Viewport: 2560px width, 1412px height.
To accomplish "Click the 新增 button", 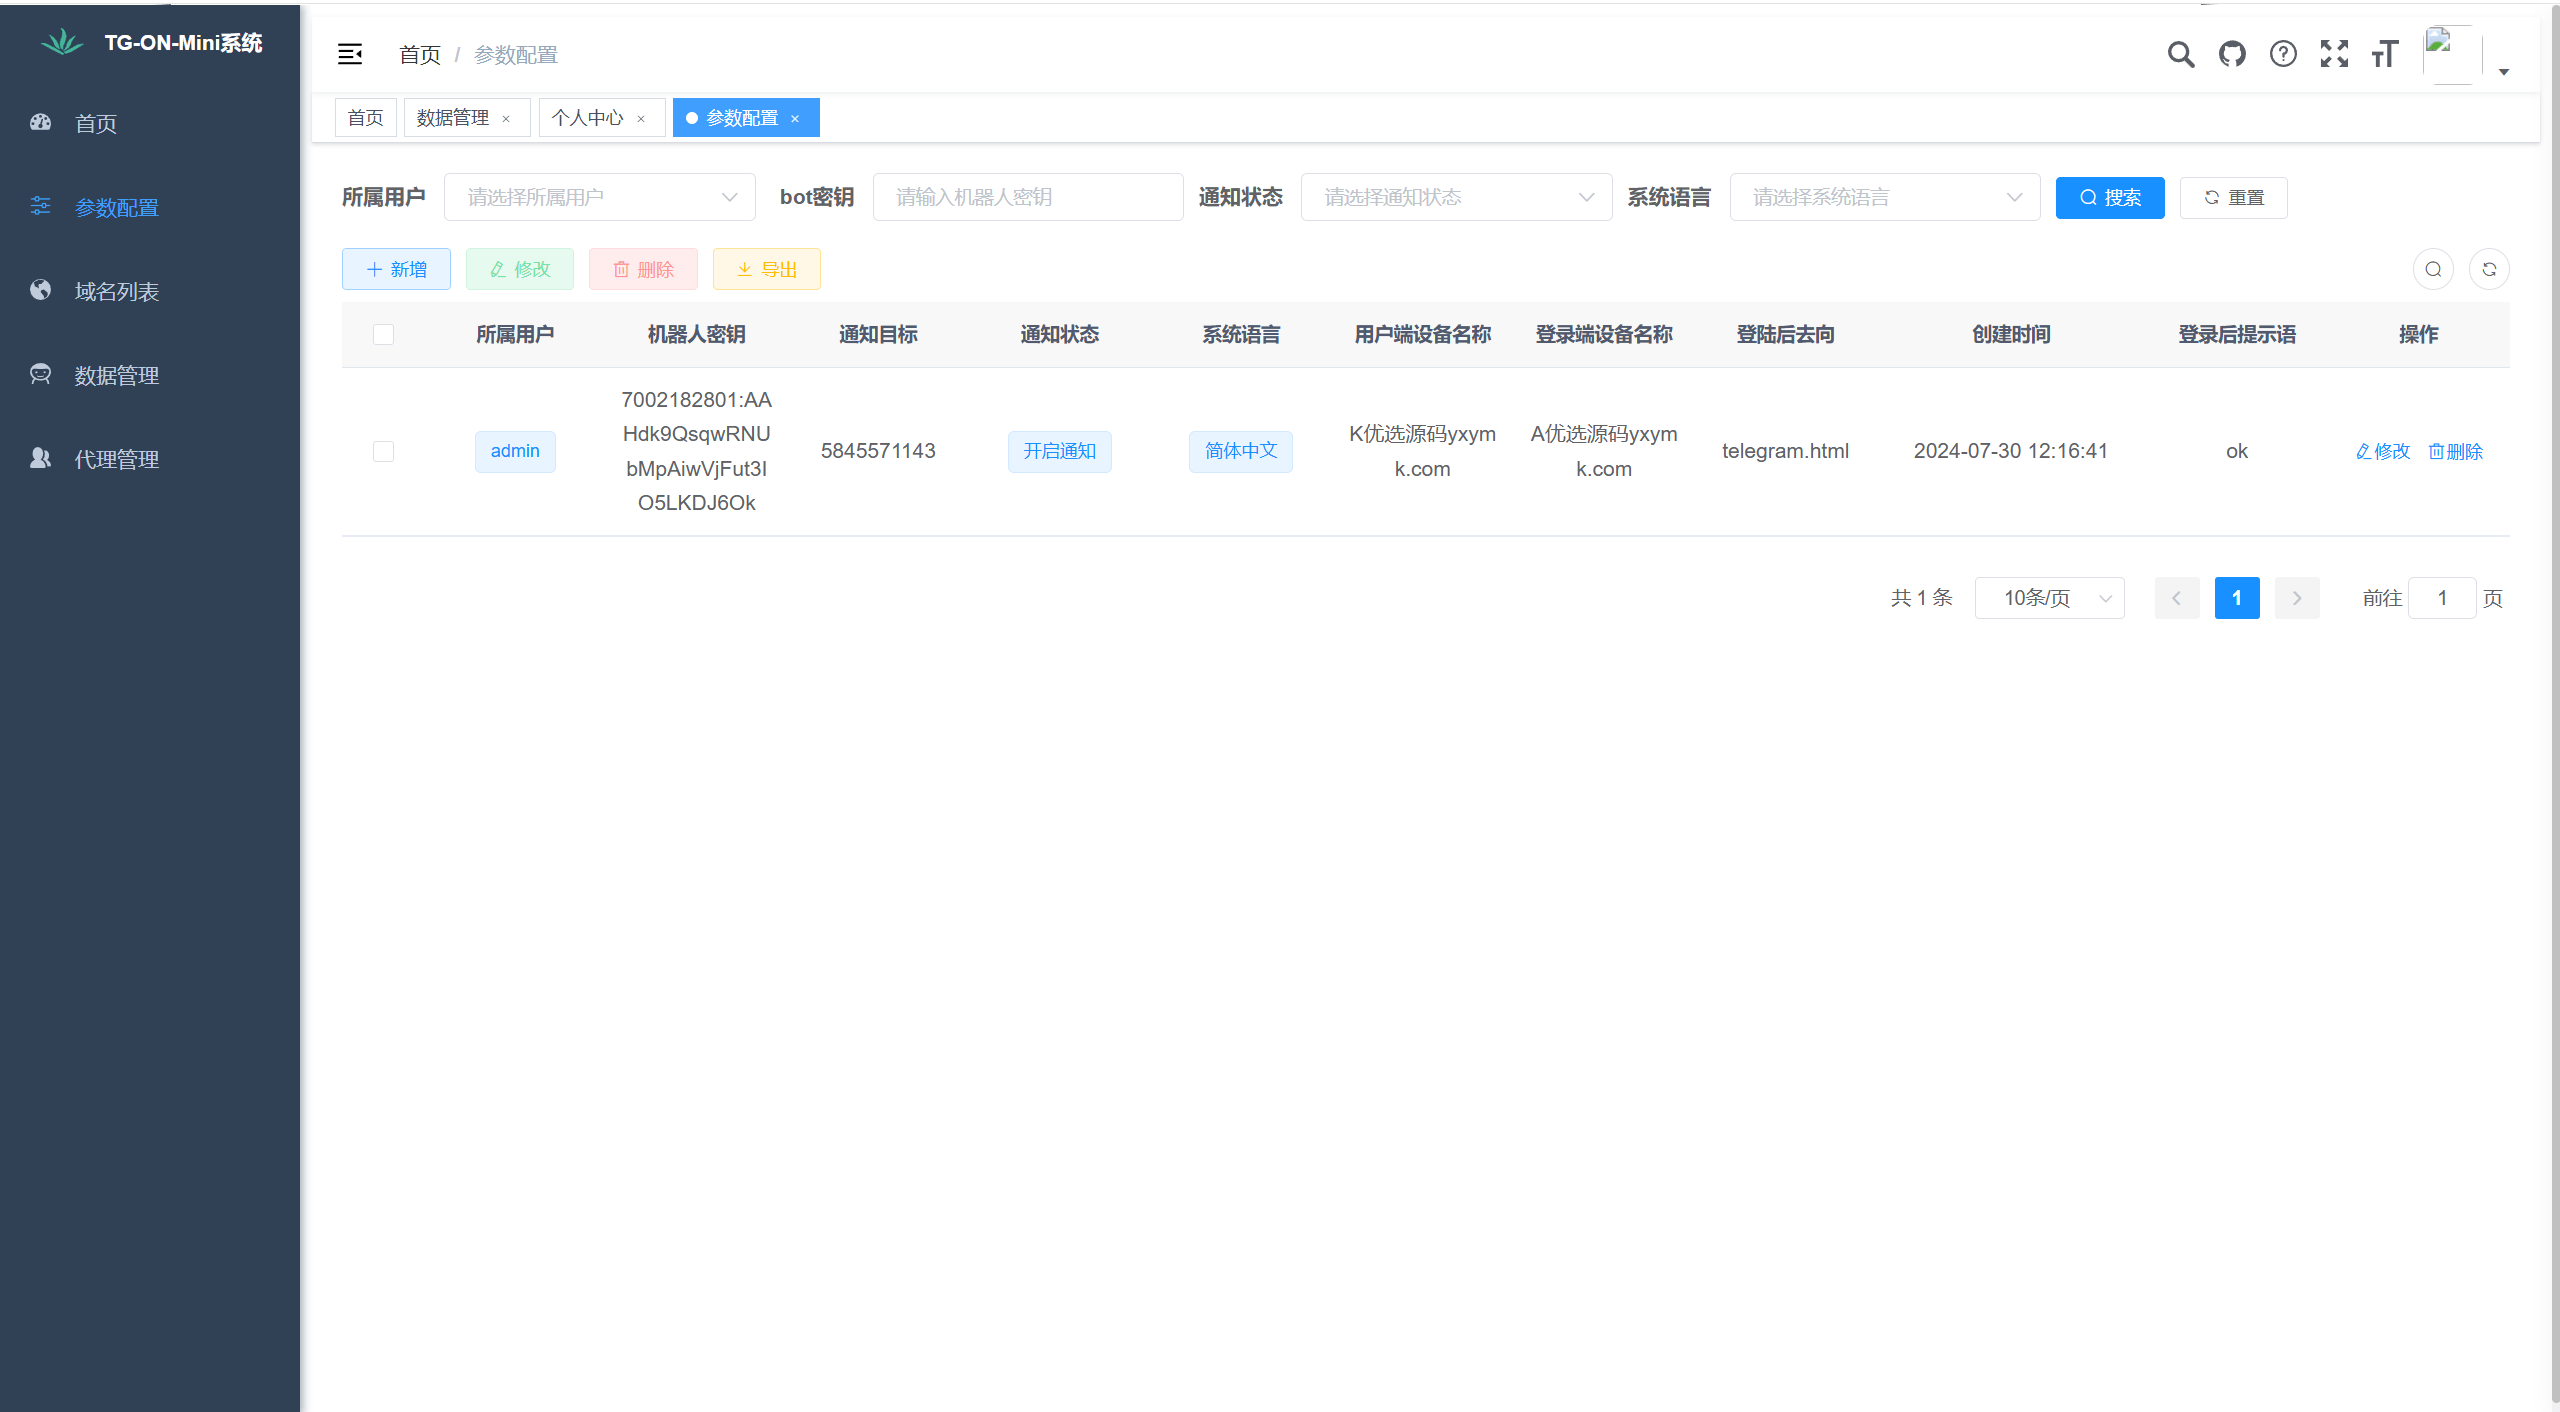I will click(x=396, y=269).
